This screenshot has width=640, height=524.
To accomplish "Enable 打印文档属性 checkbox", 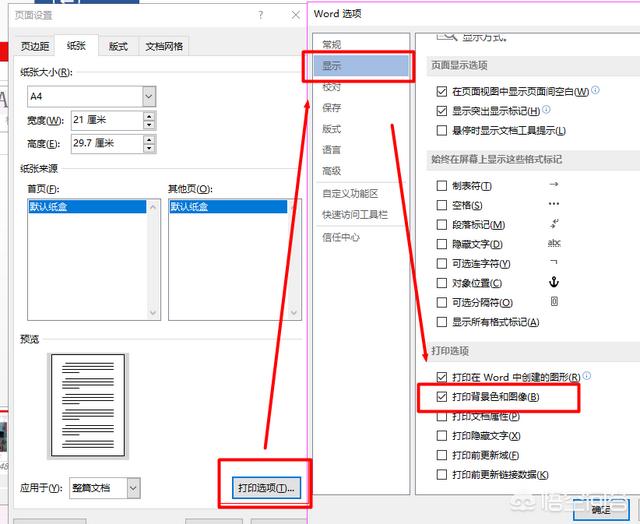I will point(442,416).
